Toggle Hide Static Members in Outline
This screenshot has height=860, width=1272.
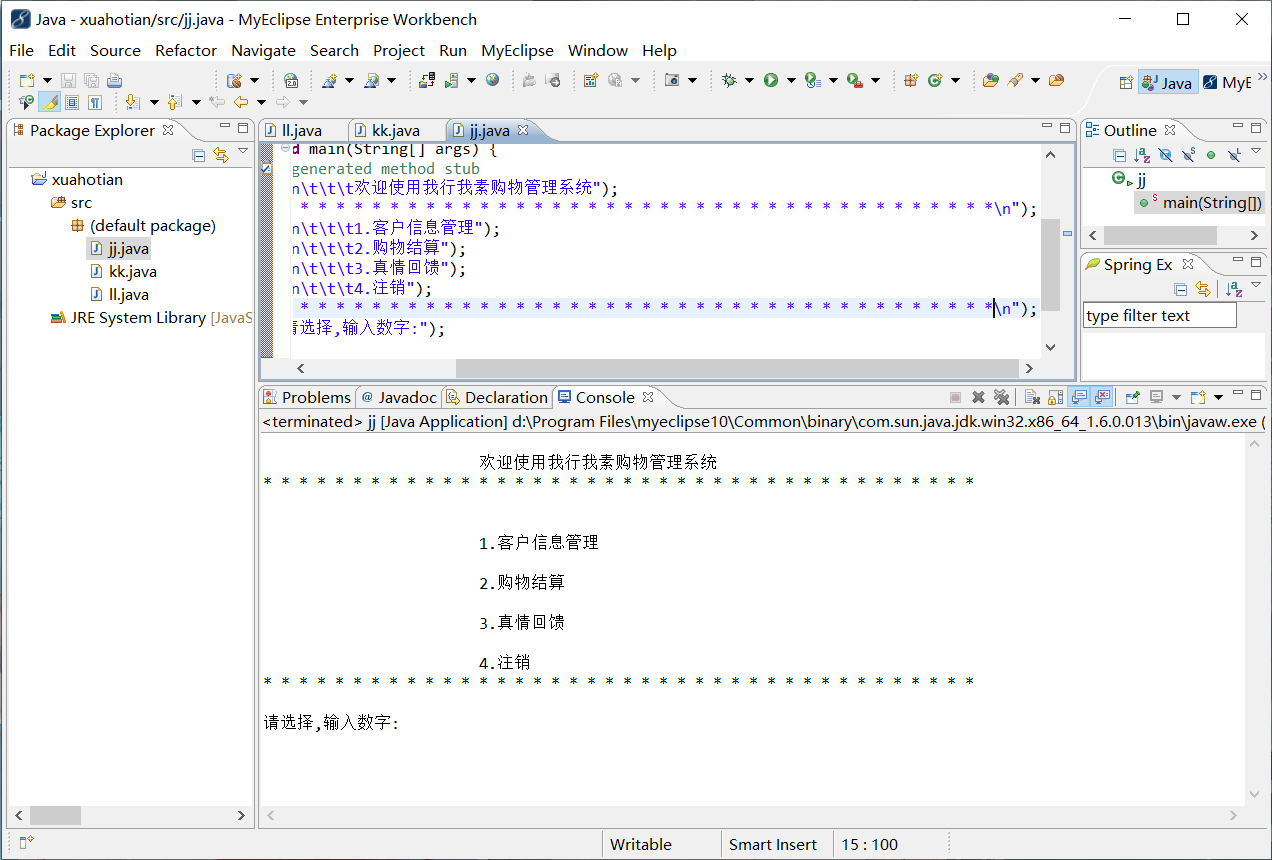(1188, 155)
